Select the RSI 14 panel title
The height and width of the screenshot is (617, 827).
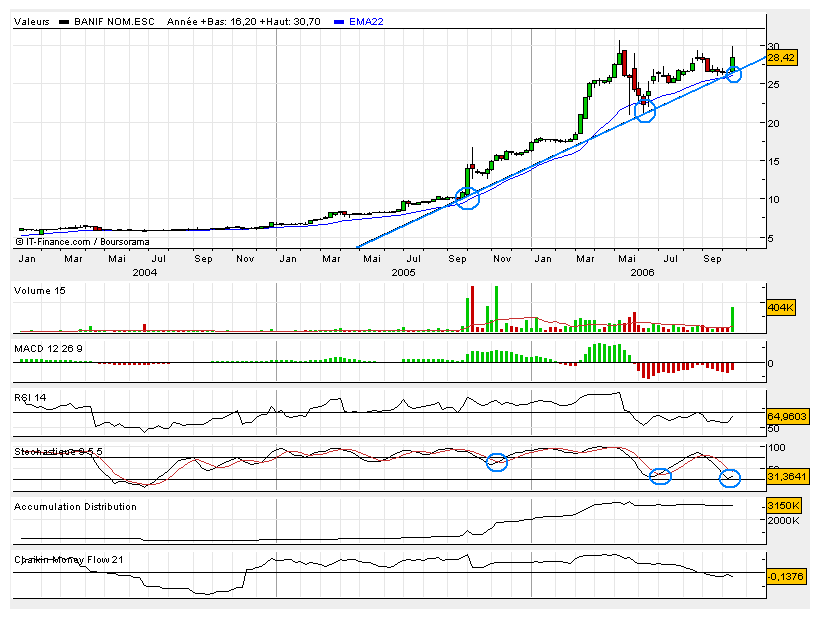[30, 398]
